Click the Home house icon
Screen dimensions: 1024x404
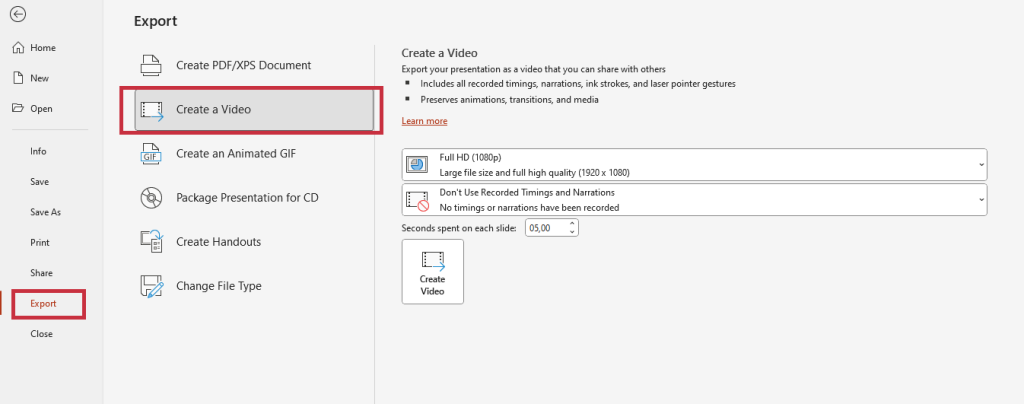[x=17, y=48]
